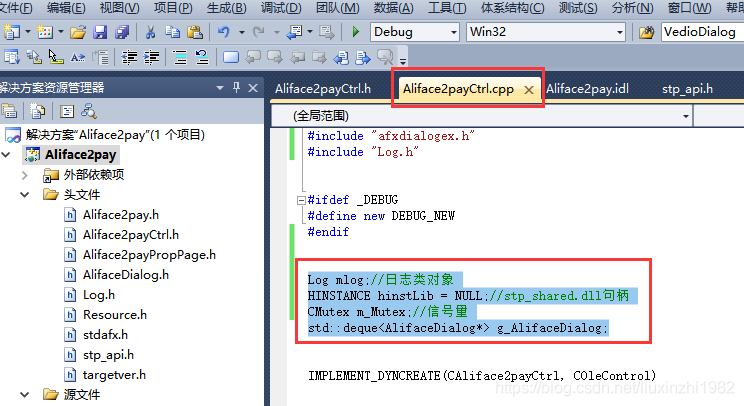Viewport: 744px width, 406px height.
Task: Start debugging with the green play arrow
Action: [356, 32]
